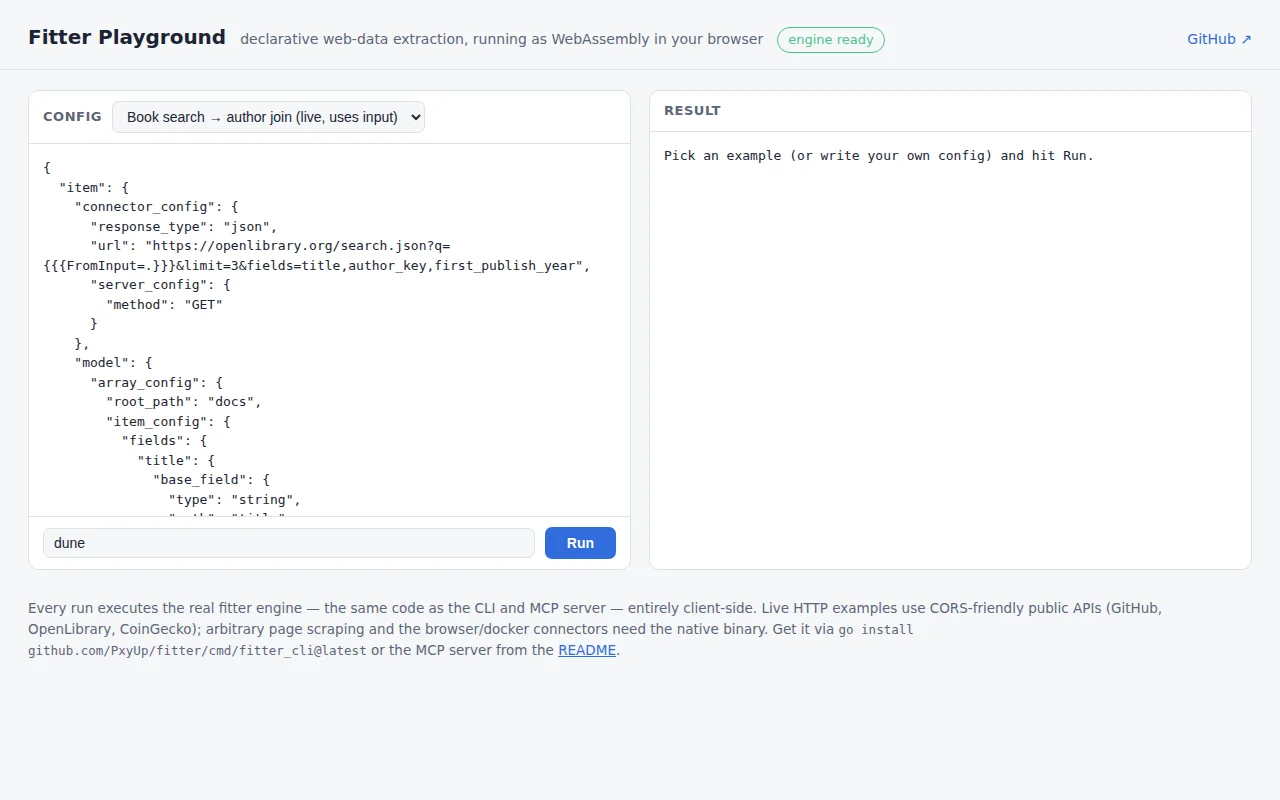This screenshot has height=800, width=1280.
Task: Open the README link
Action: (587, 650)
